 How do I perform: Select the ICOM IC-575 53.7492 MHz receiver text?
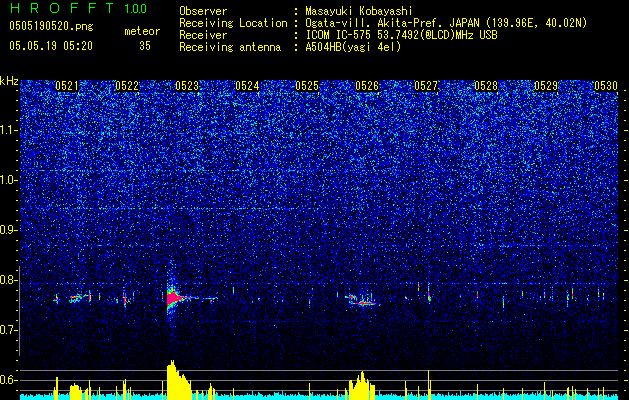tap(401, 35)
